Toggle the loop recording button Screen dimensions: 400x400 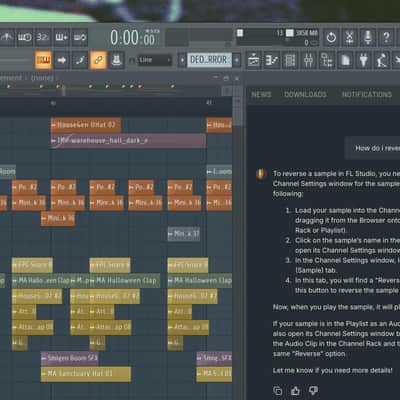pyautogui.click(x=80, y=37)
